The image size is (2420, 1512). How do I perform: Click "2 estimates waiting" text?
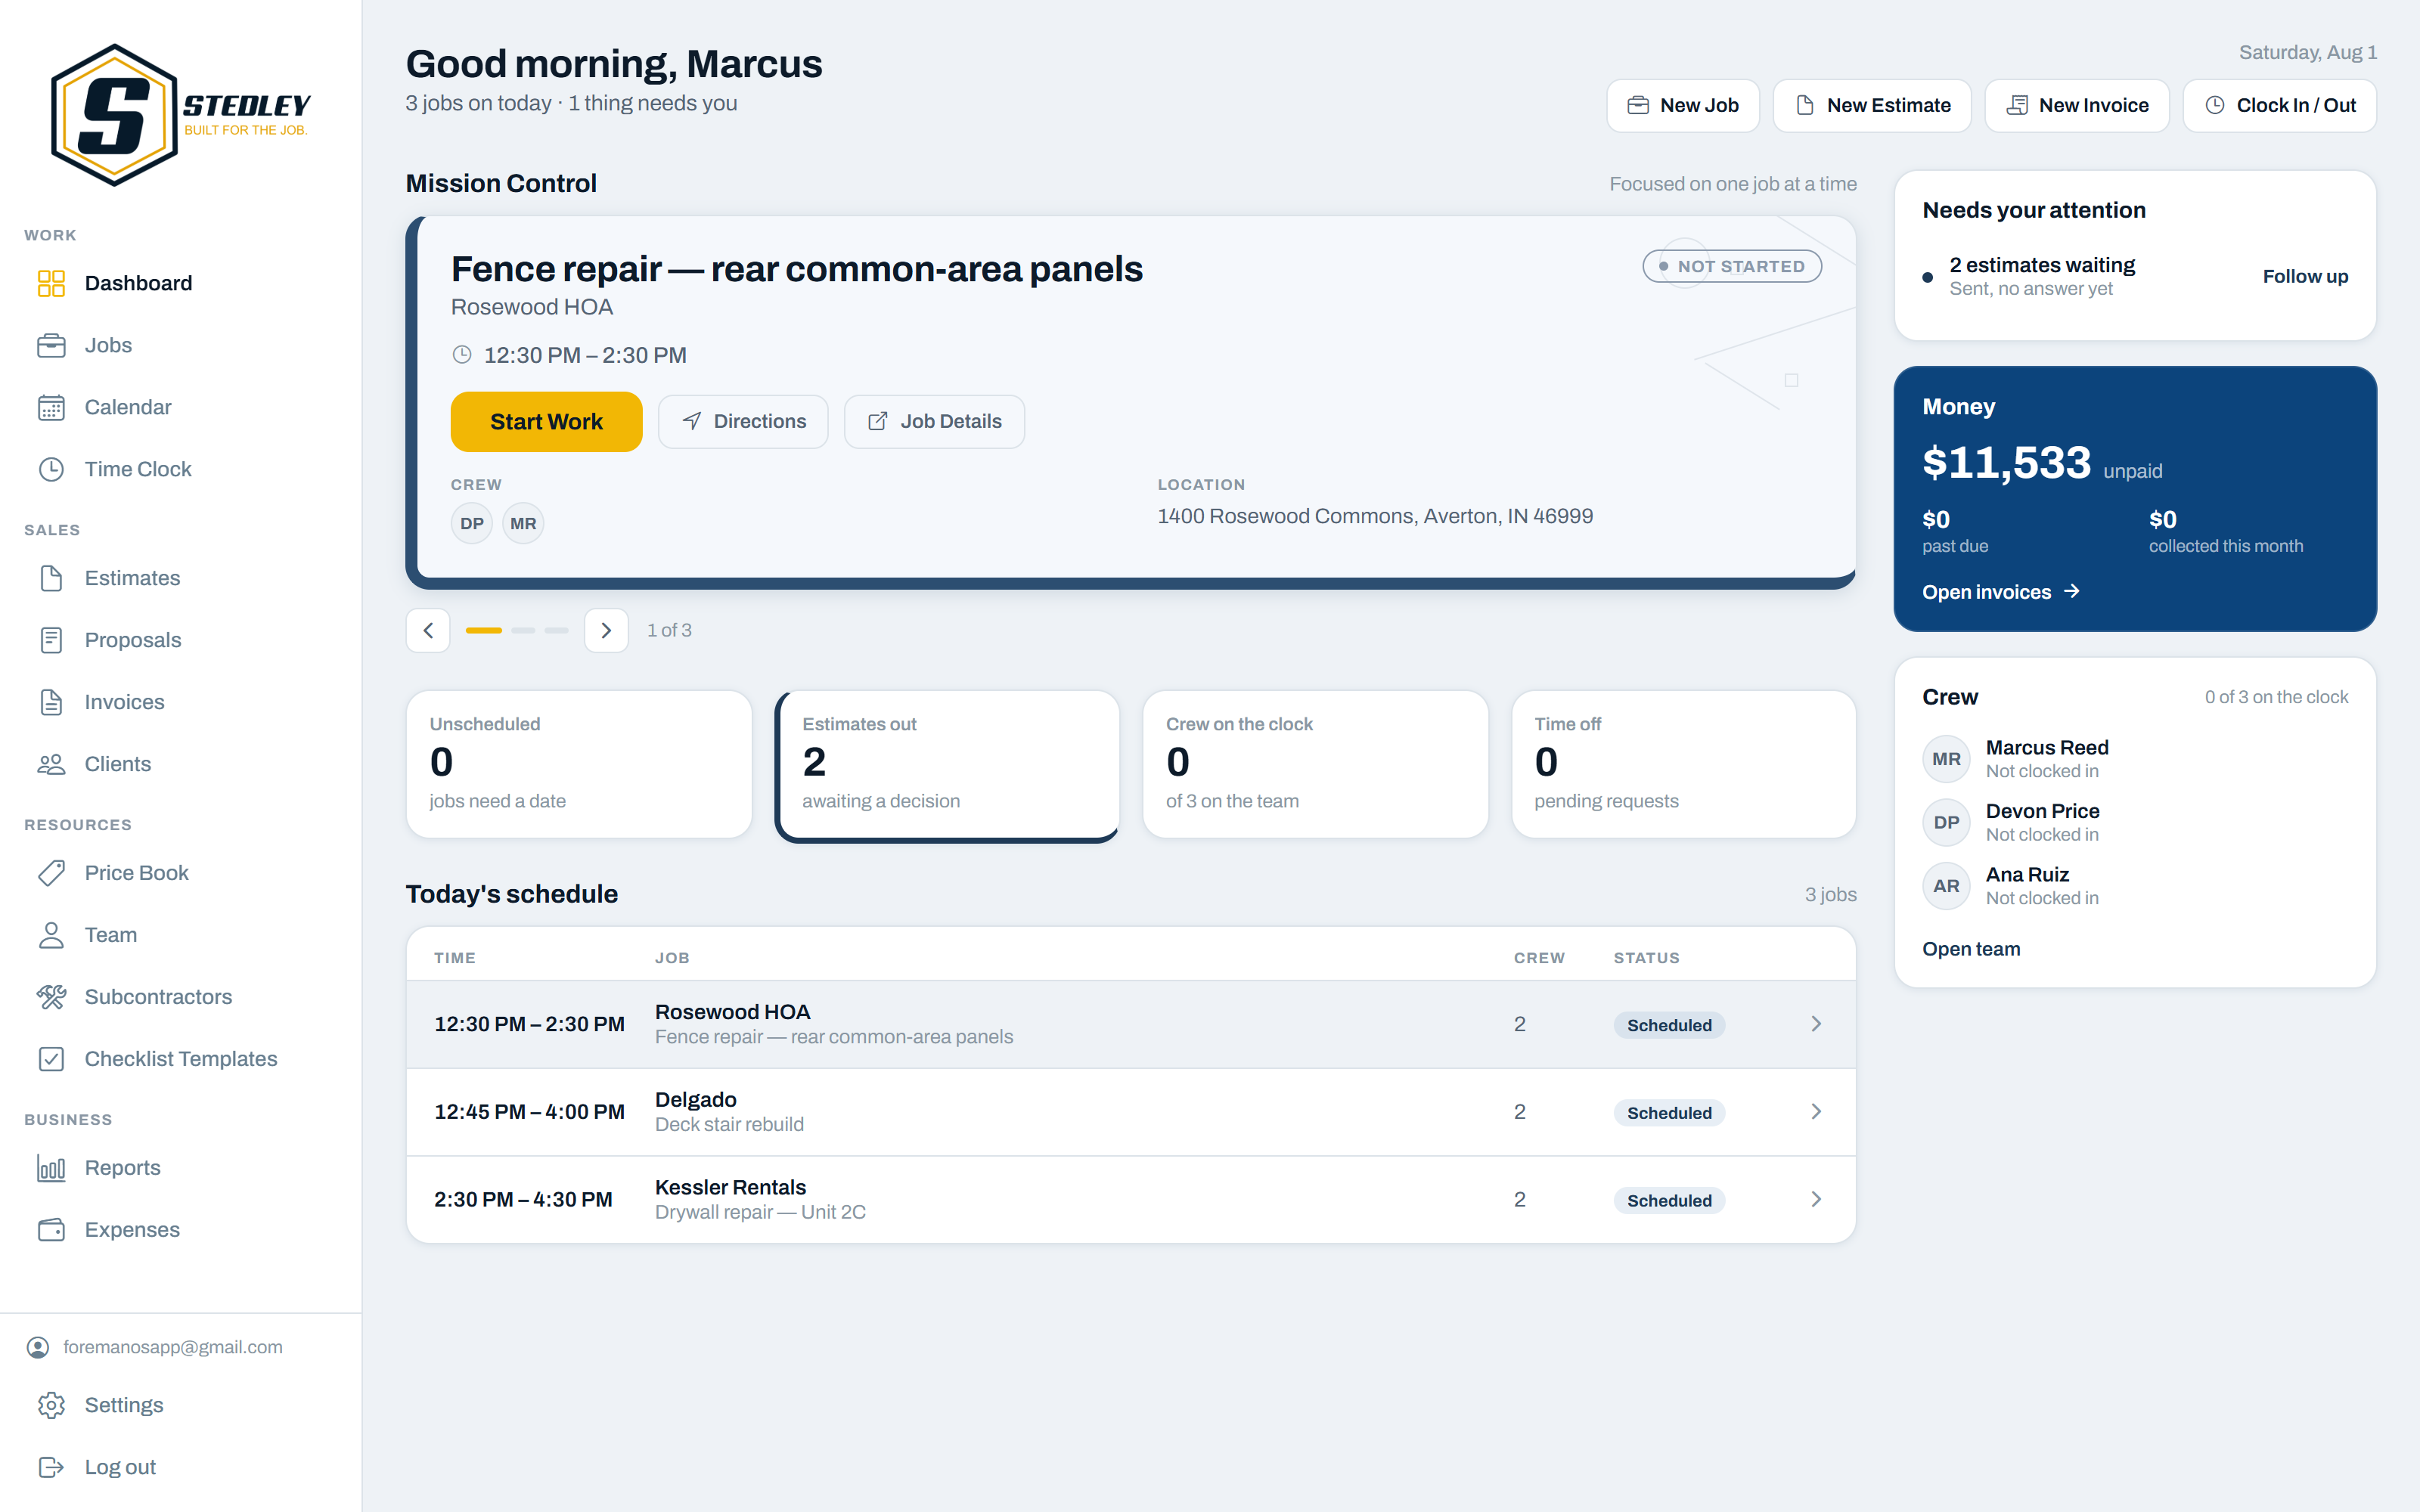point(2042,265)
